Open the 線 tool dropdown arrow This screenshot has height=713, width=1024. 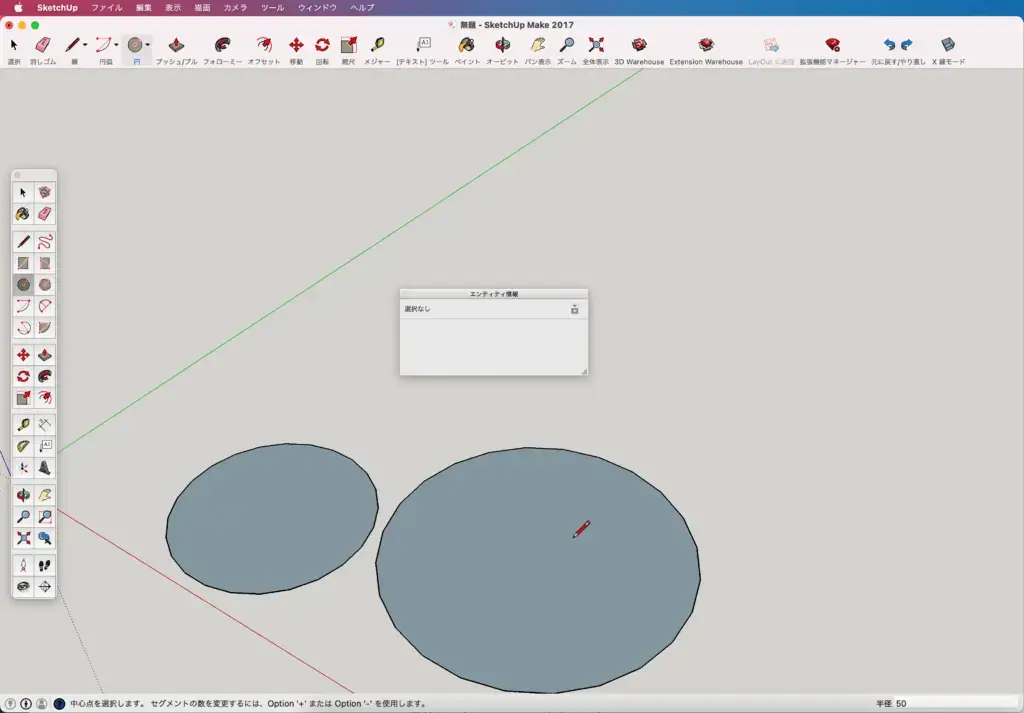85,45
